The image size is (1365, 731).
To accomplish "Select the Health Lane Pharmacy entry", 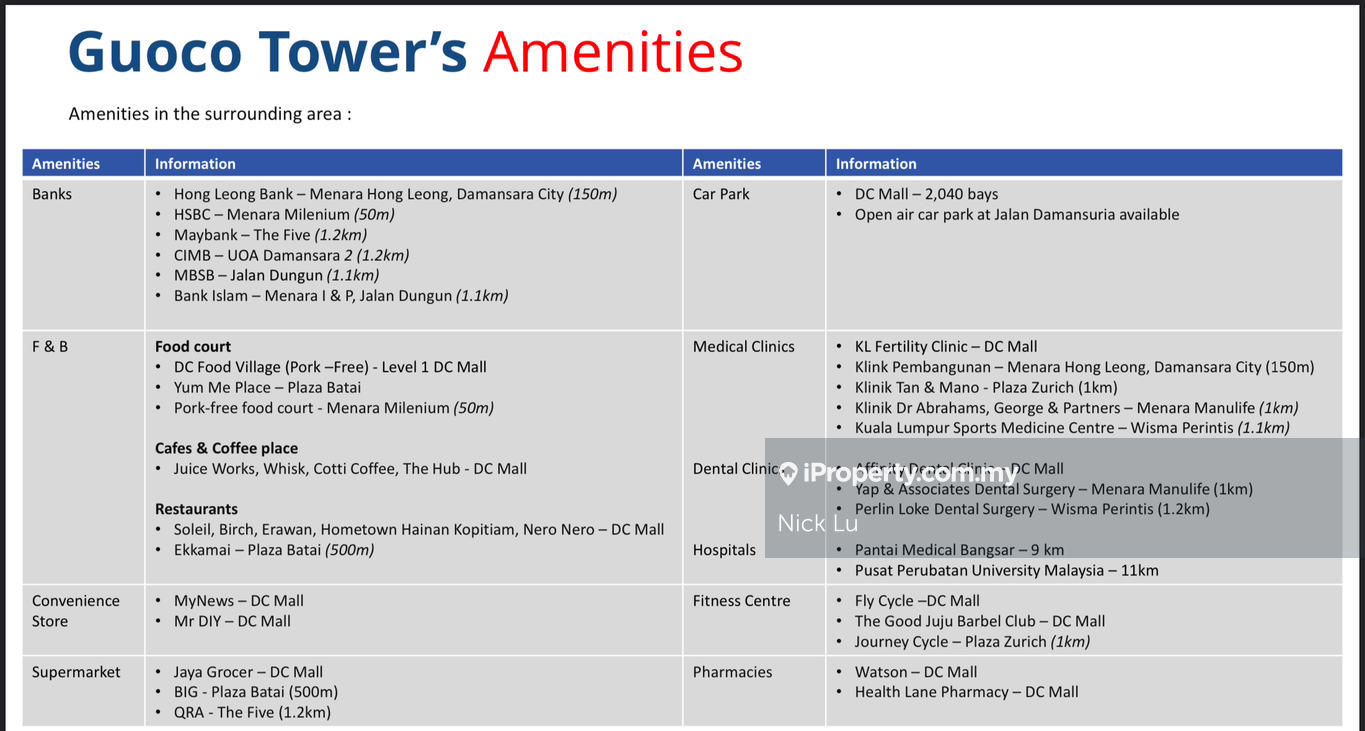I will point(965,692).
